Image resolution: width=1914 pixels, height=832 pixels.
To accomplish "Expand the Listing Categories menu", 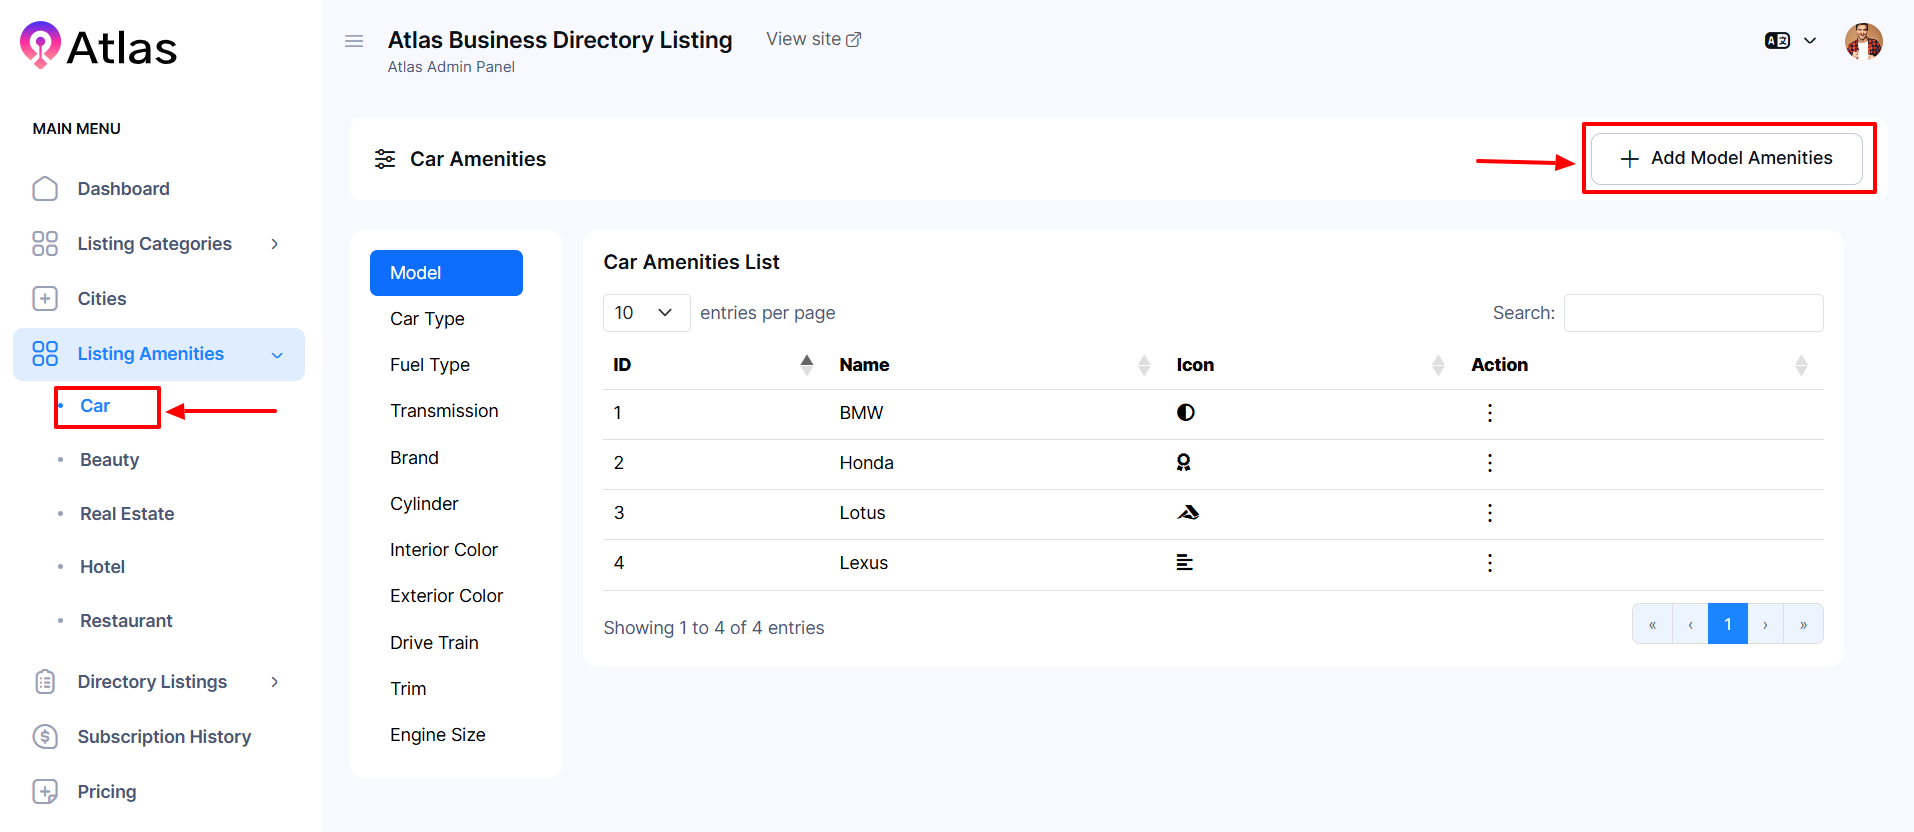I will click(155, 244).
